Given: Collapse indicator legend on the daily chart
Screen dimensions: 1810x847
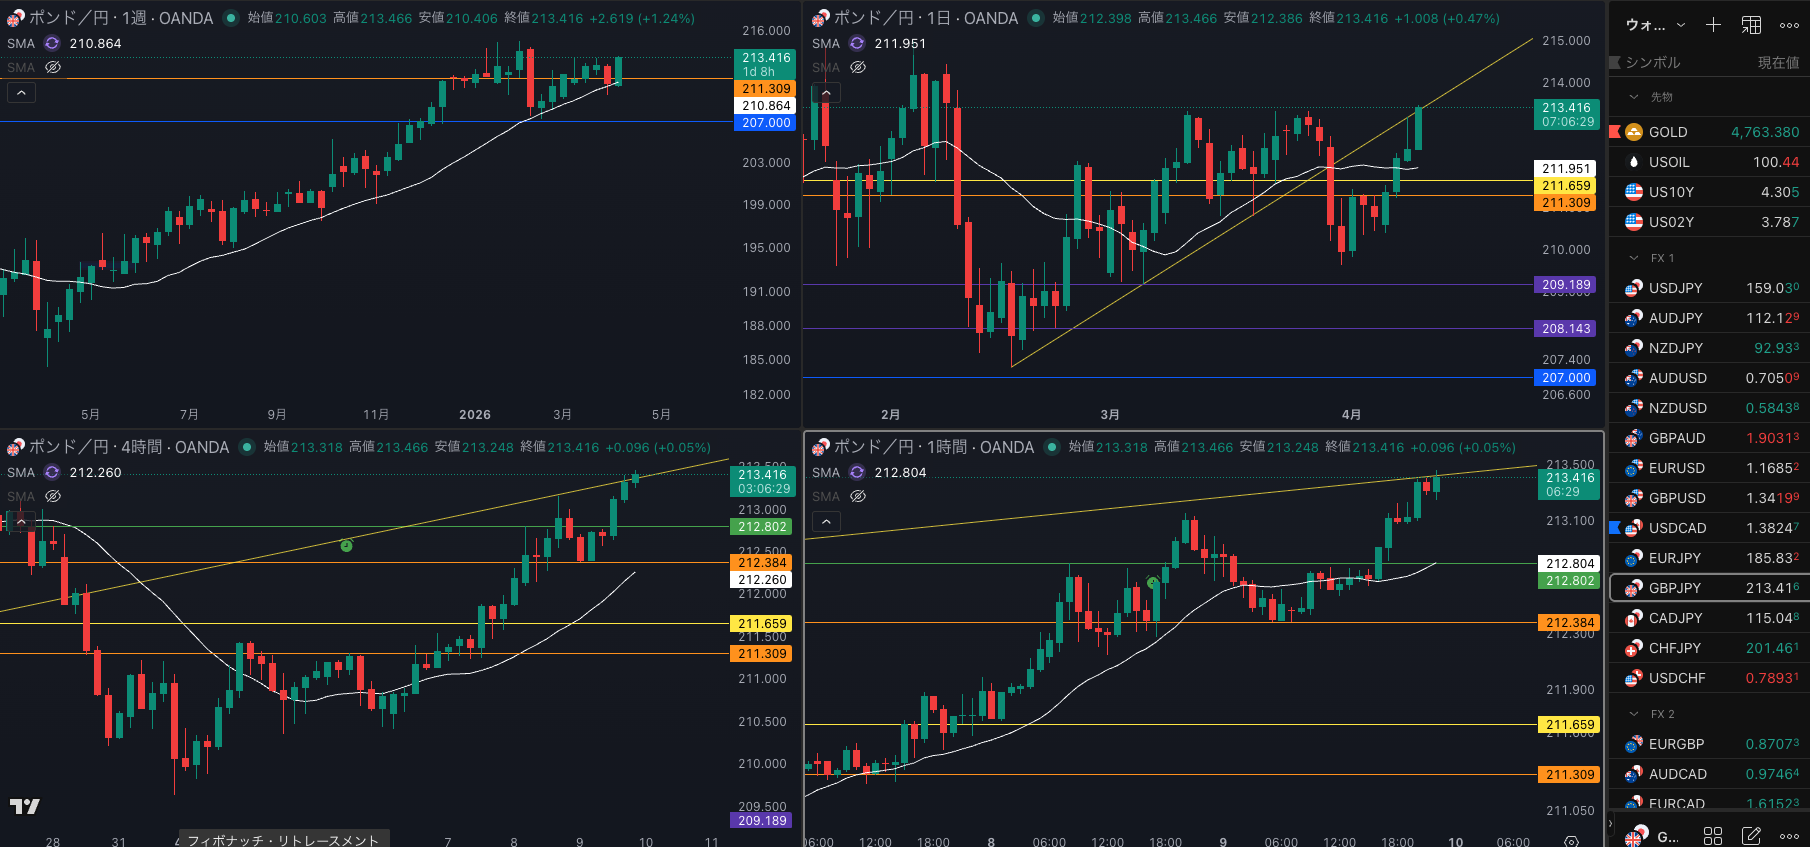Looking at the screenshot, I should tap(826, 93).
